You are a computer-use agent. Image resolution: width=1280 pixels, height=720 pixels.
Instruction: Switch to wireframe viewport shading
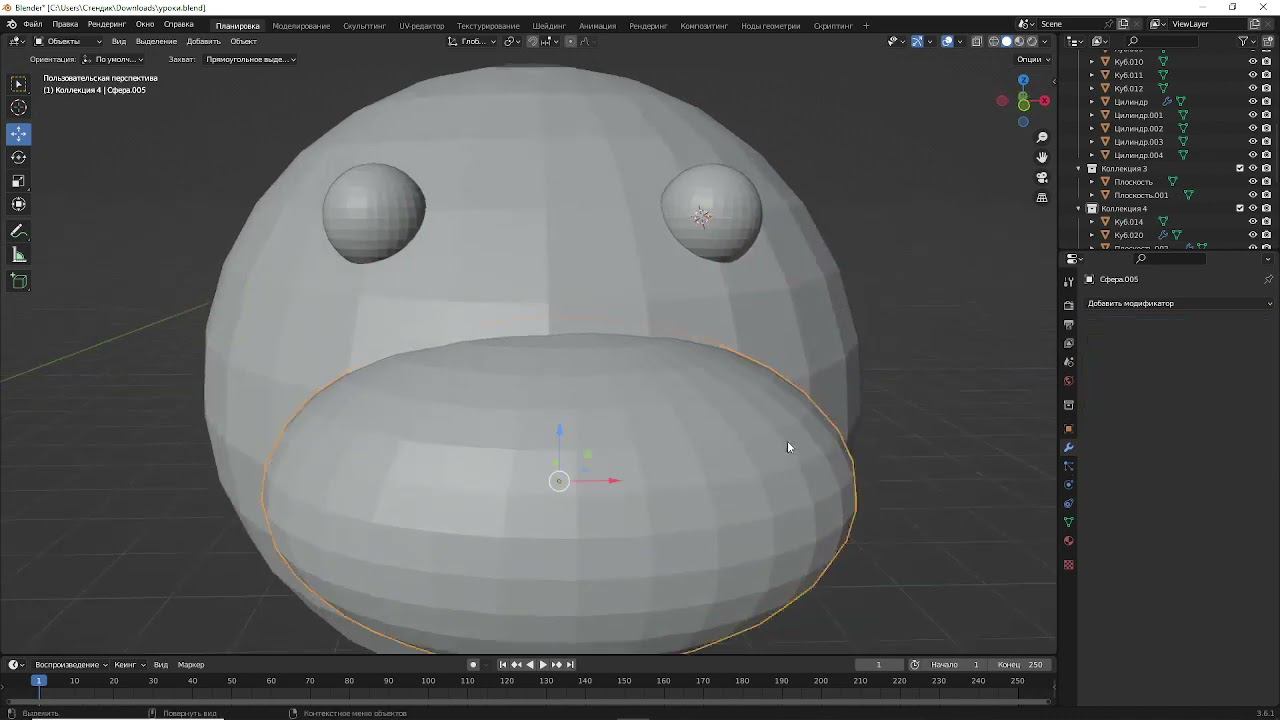pos(994,41)
